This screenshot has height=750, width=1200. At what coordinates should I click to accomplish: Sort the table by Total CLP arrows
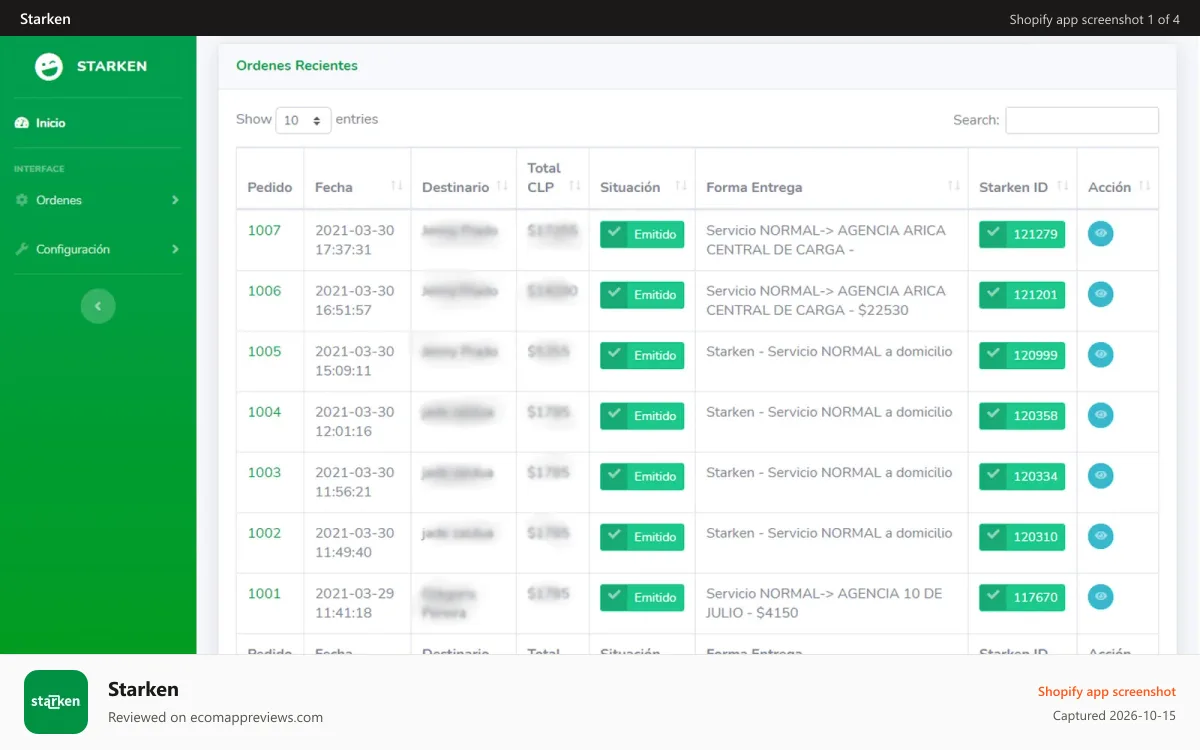click(575, 186)
